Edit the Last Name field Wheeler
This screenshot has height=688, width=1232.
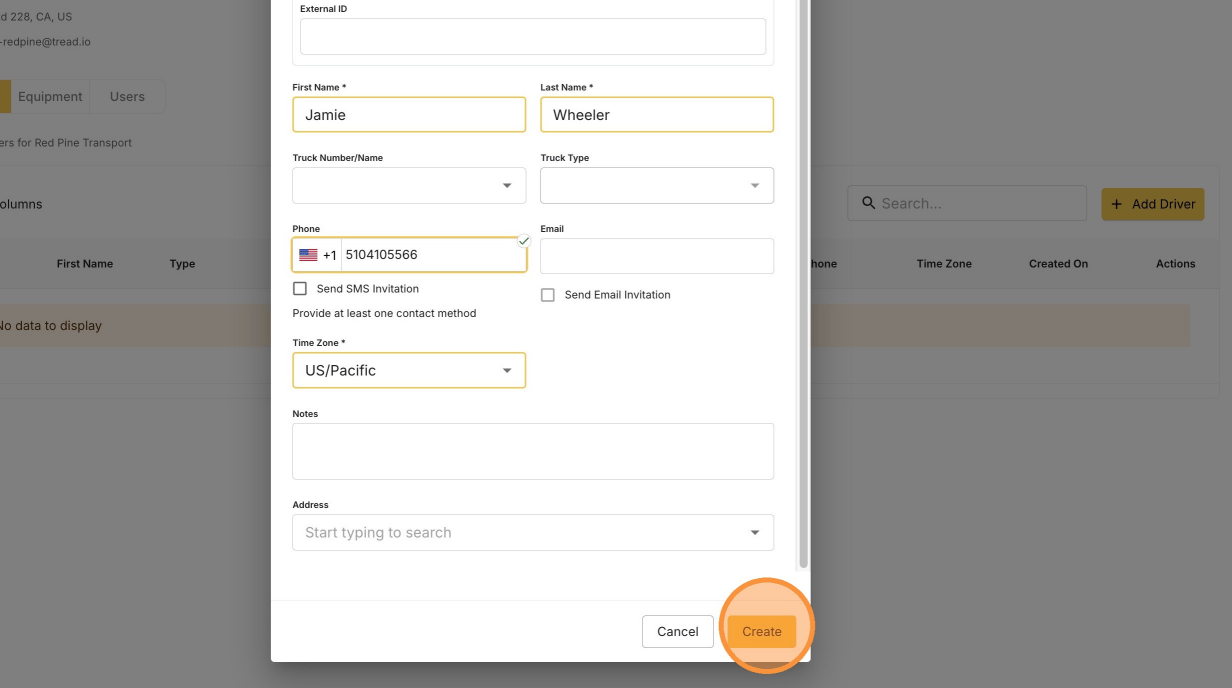click(x=657, y=115)
